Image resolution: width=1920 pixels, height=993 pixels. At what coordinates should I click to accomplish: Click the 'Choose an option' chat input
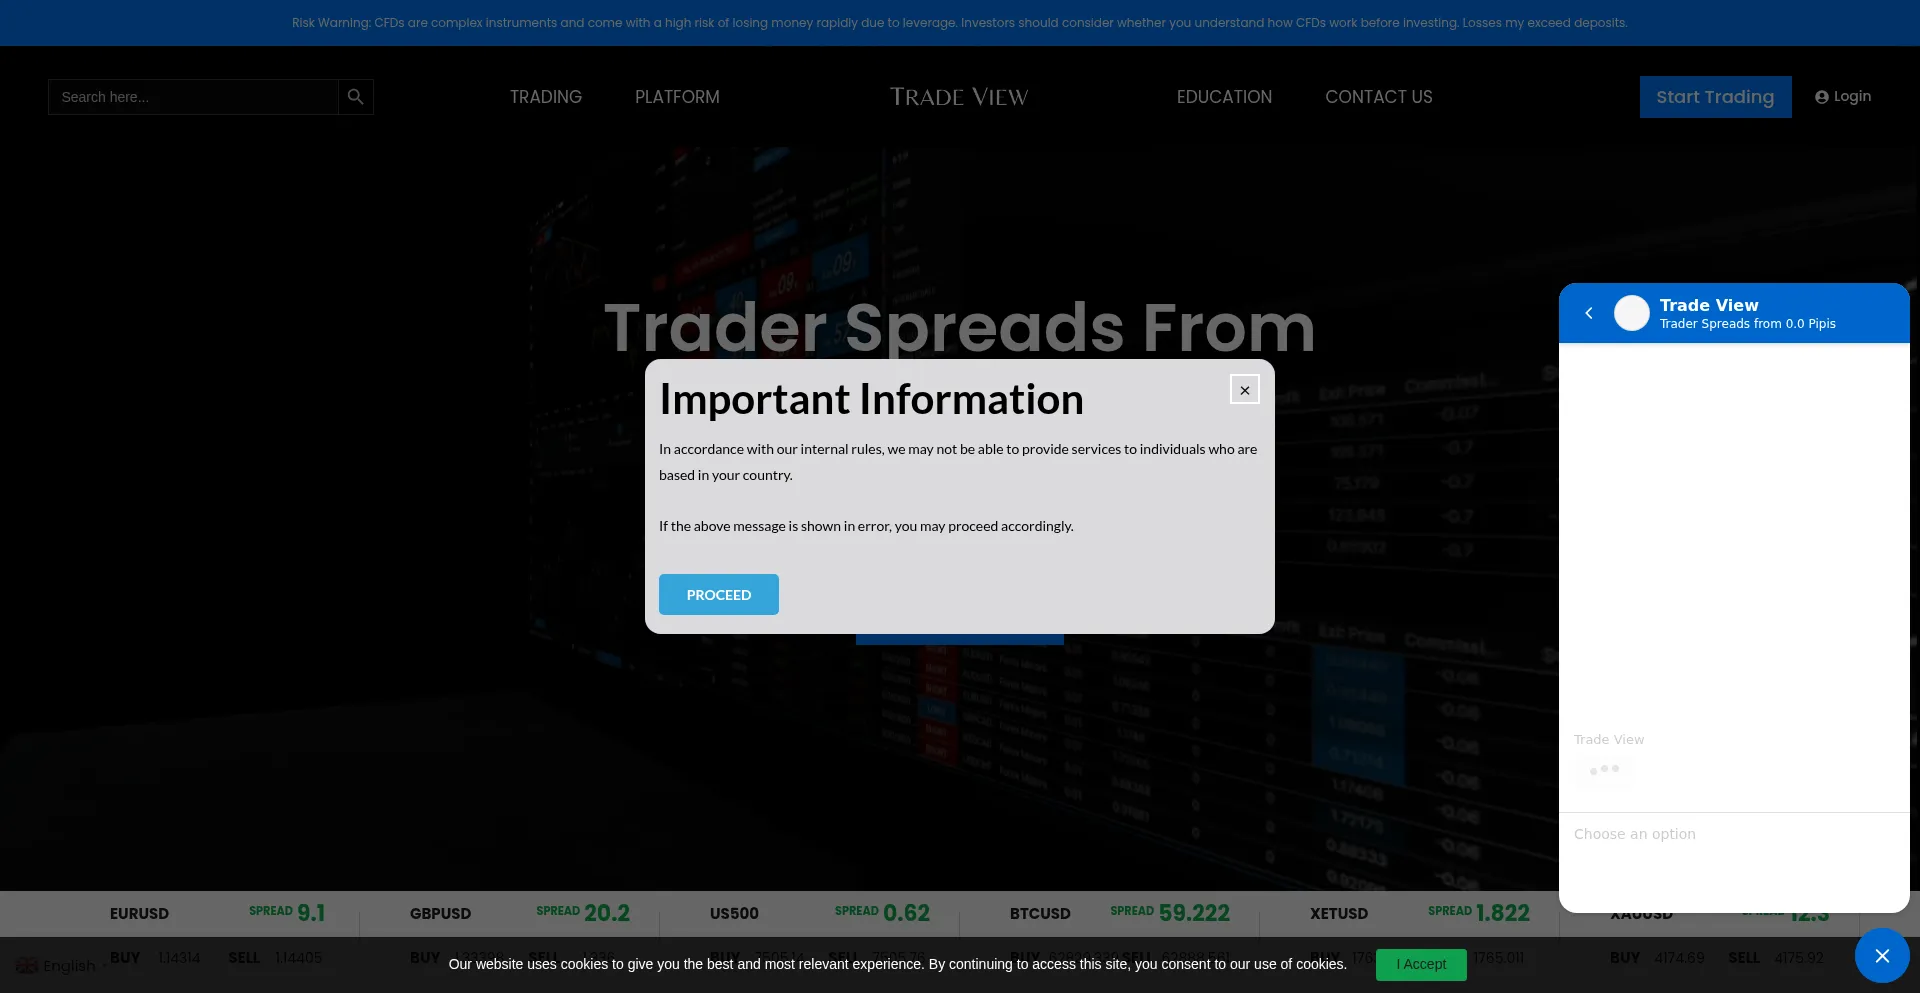tap(1734, 834)
